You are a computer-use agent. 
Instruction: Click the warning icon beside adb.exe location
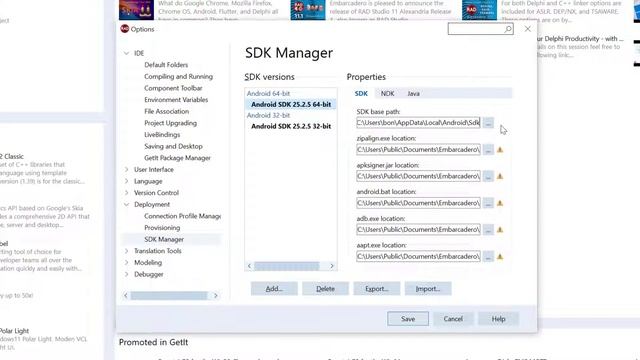[x=500, y=230]
